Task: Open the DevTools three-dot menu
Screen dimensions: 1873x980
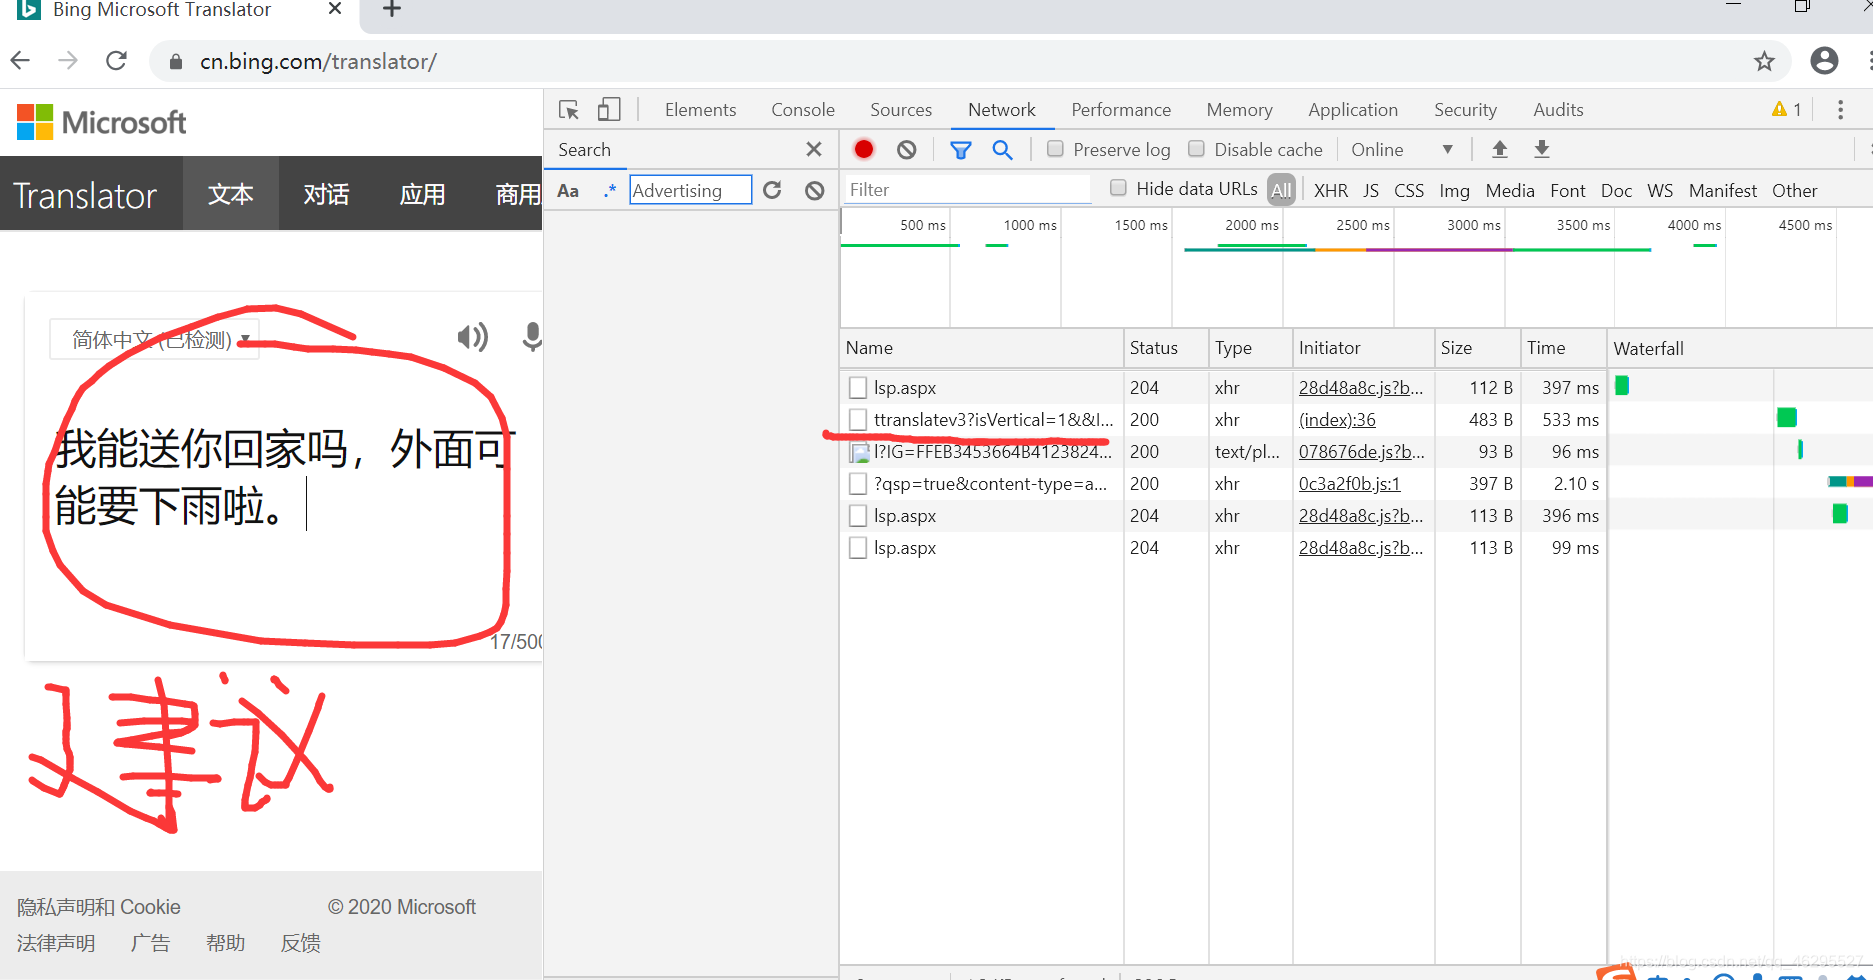Action: [x=1840, y=110]
